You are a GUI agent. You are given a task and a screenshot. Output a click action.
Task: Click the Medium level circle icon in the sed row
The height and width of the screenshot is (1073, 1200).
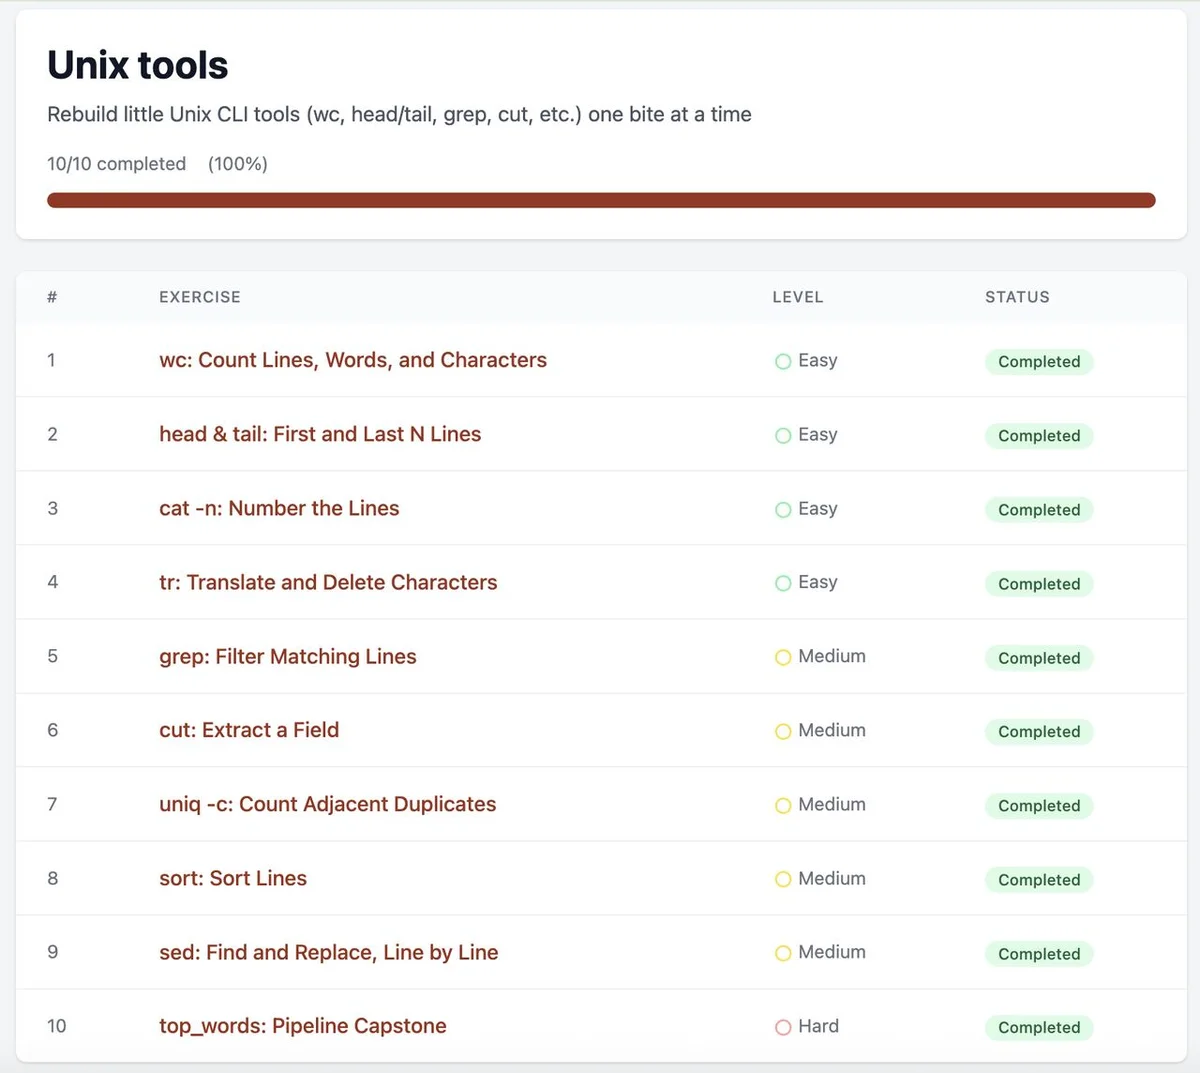(x=783, y=953)
